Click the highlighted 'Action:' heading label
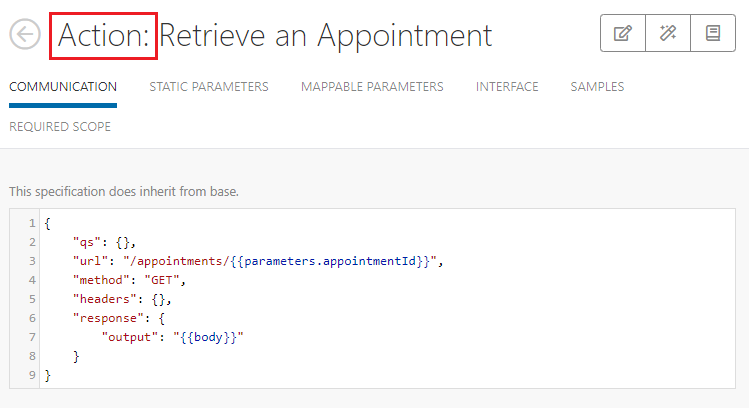Image resolution: width=749 pixels, height=408 pixels. 103,35
